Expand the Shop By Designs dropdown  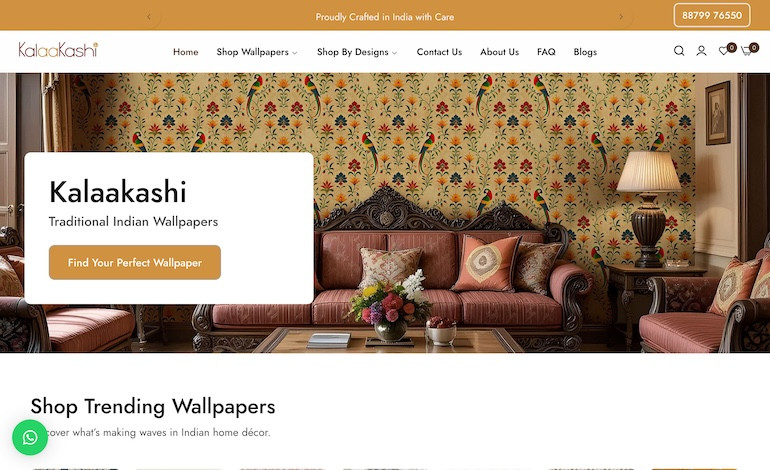tap(357, 52)
